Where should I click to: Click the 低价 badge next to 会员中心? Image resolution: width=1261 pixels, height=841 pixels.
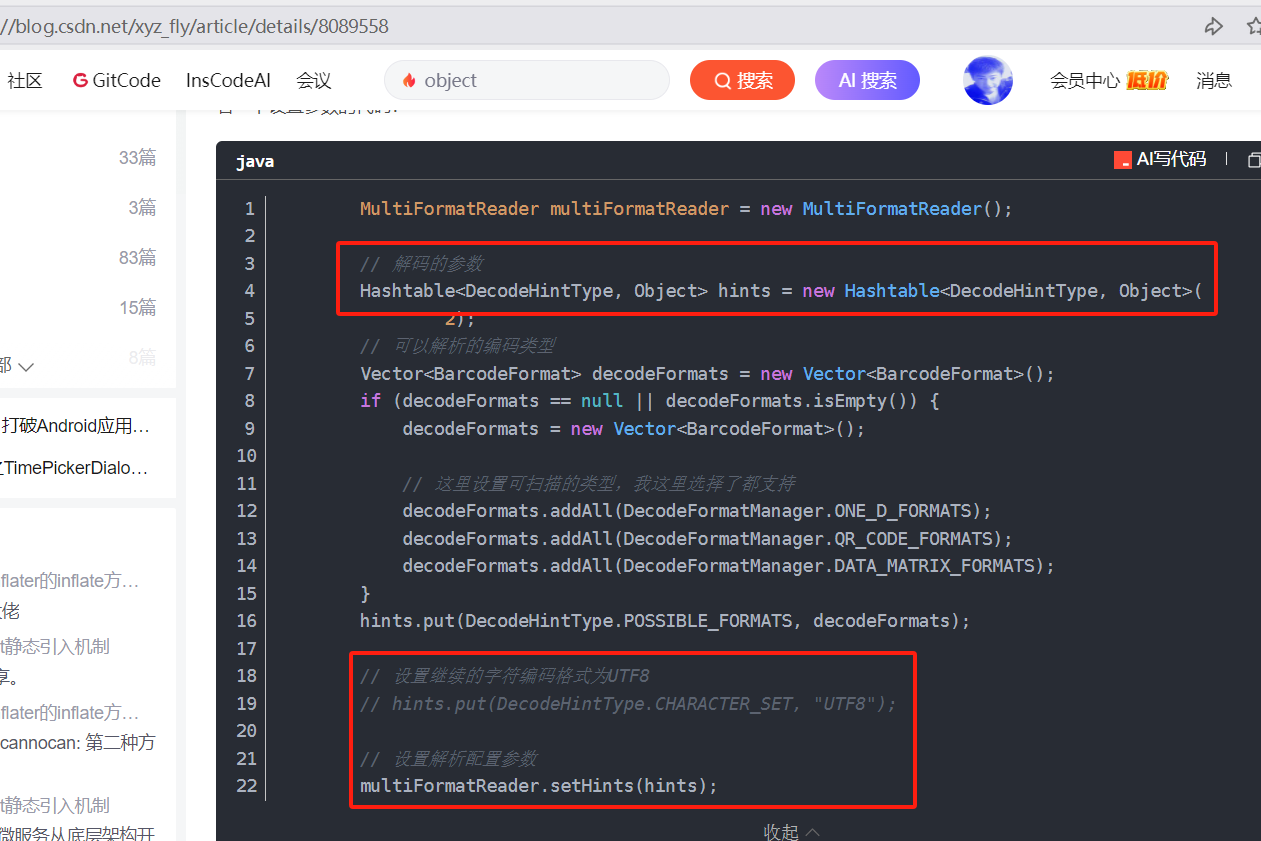[x=1146, y=81]
